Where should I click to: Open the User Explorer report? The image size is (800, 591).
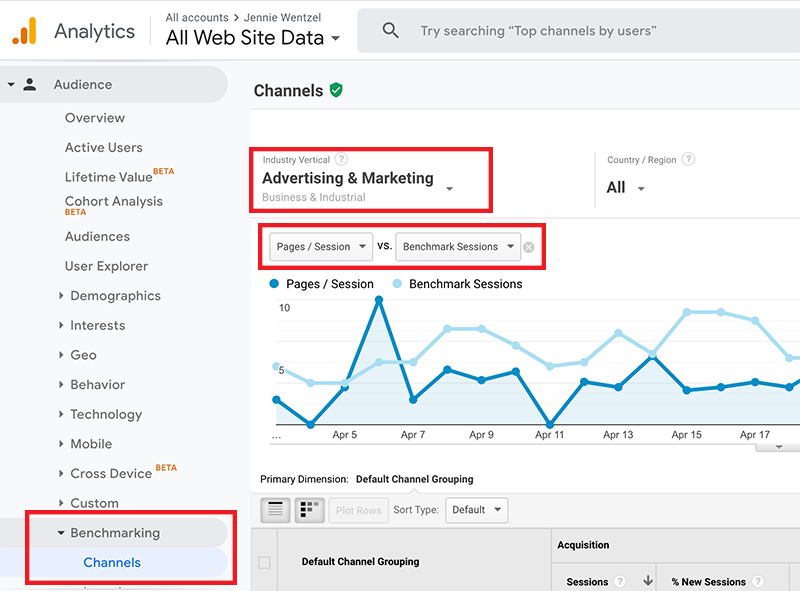point(106,266)
